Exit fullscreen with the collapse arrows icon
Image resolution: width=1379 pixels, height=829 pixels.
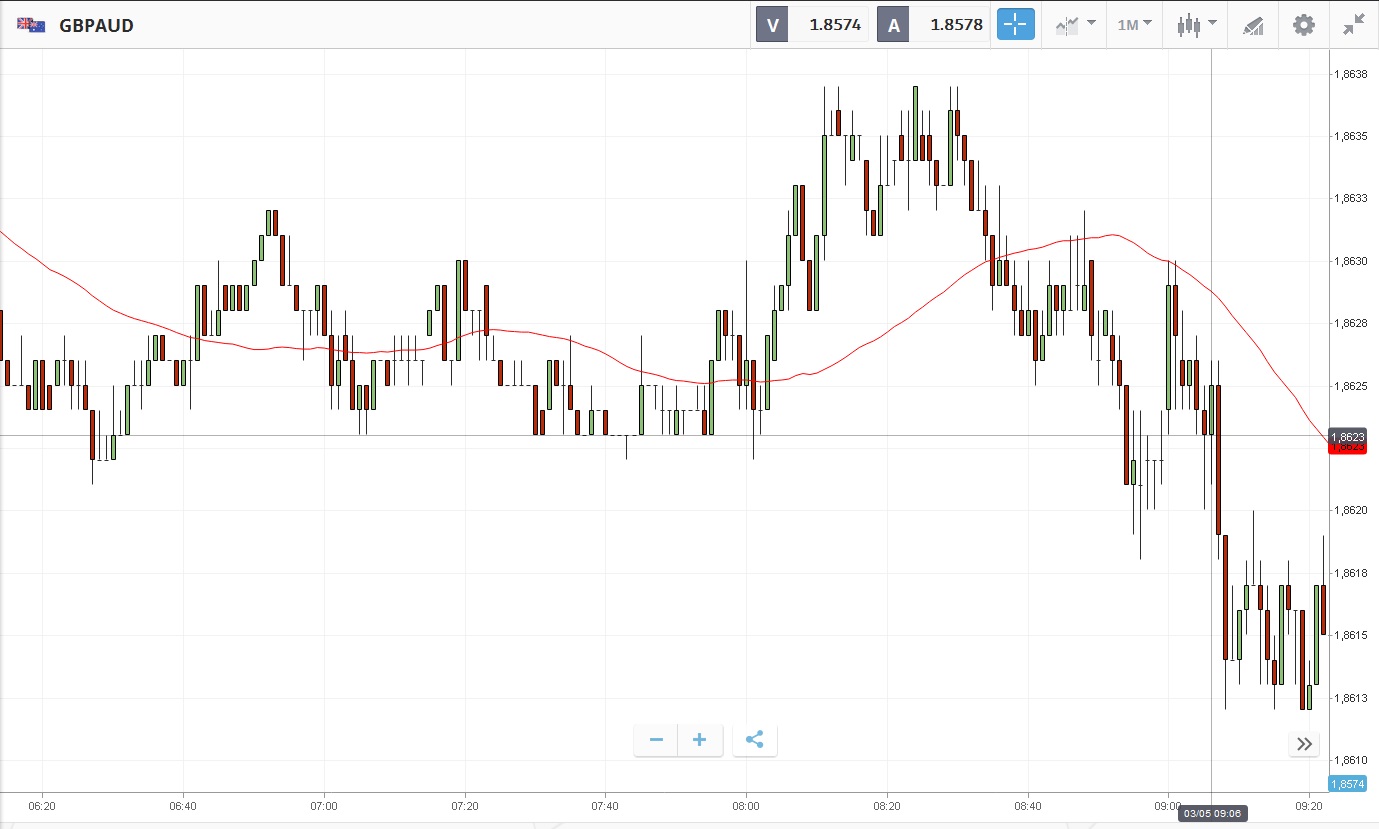click(1354, 25)
